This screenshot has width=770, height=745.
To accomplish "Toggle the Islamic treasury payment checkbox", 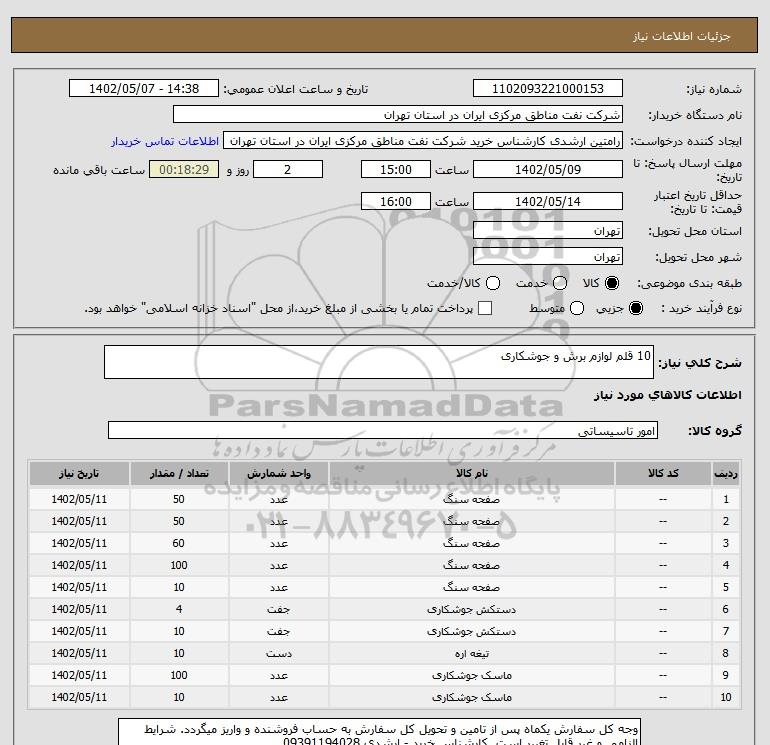I will pos(485,308).
